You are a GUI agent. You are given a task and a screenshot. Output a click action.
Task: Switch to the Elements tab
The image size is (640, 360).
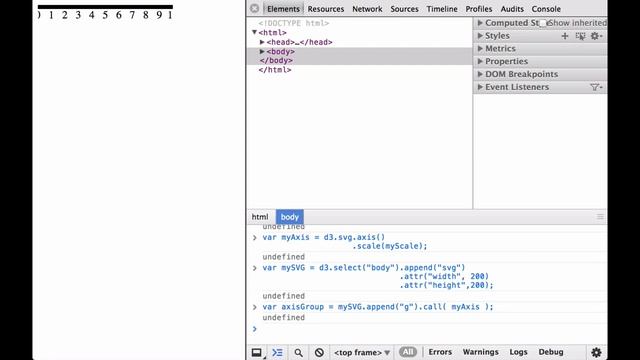(x=283, y=9)
